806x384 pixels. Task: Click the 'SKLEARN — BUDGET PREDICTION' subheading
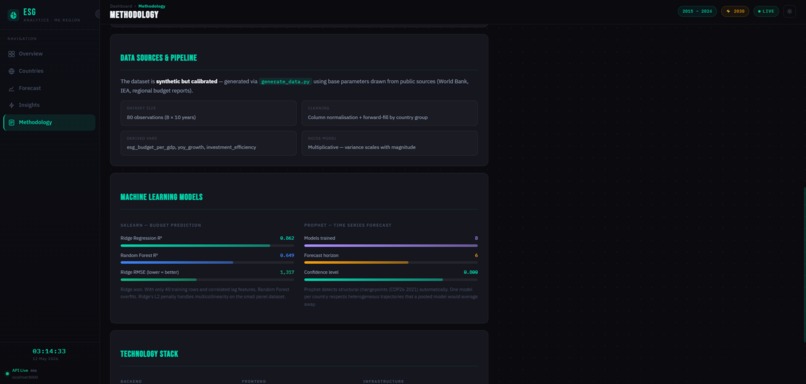point(161,225)
